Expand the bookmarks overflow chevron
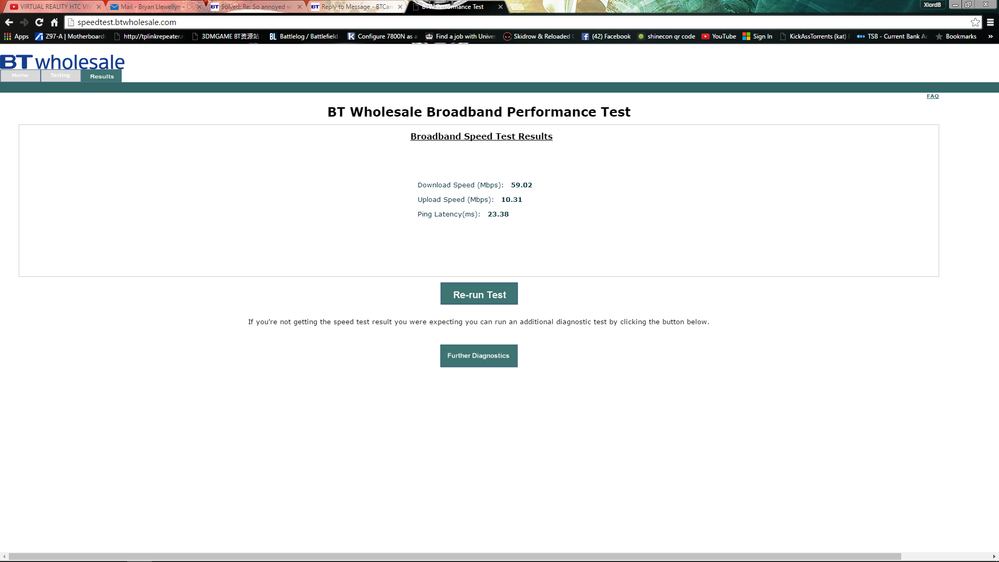Image resolution: width=999 pixels, height=562 pixels. pos(990,36)
